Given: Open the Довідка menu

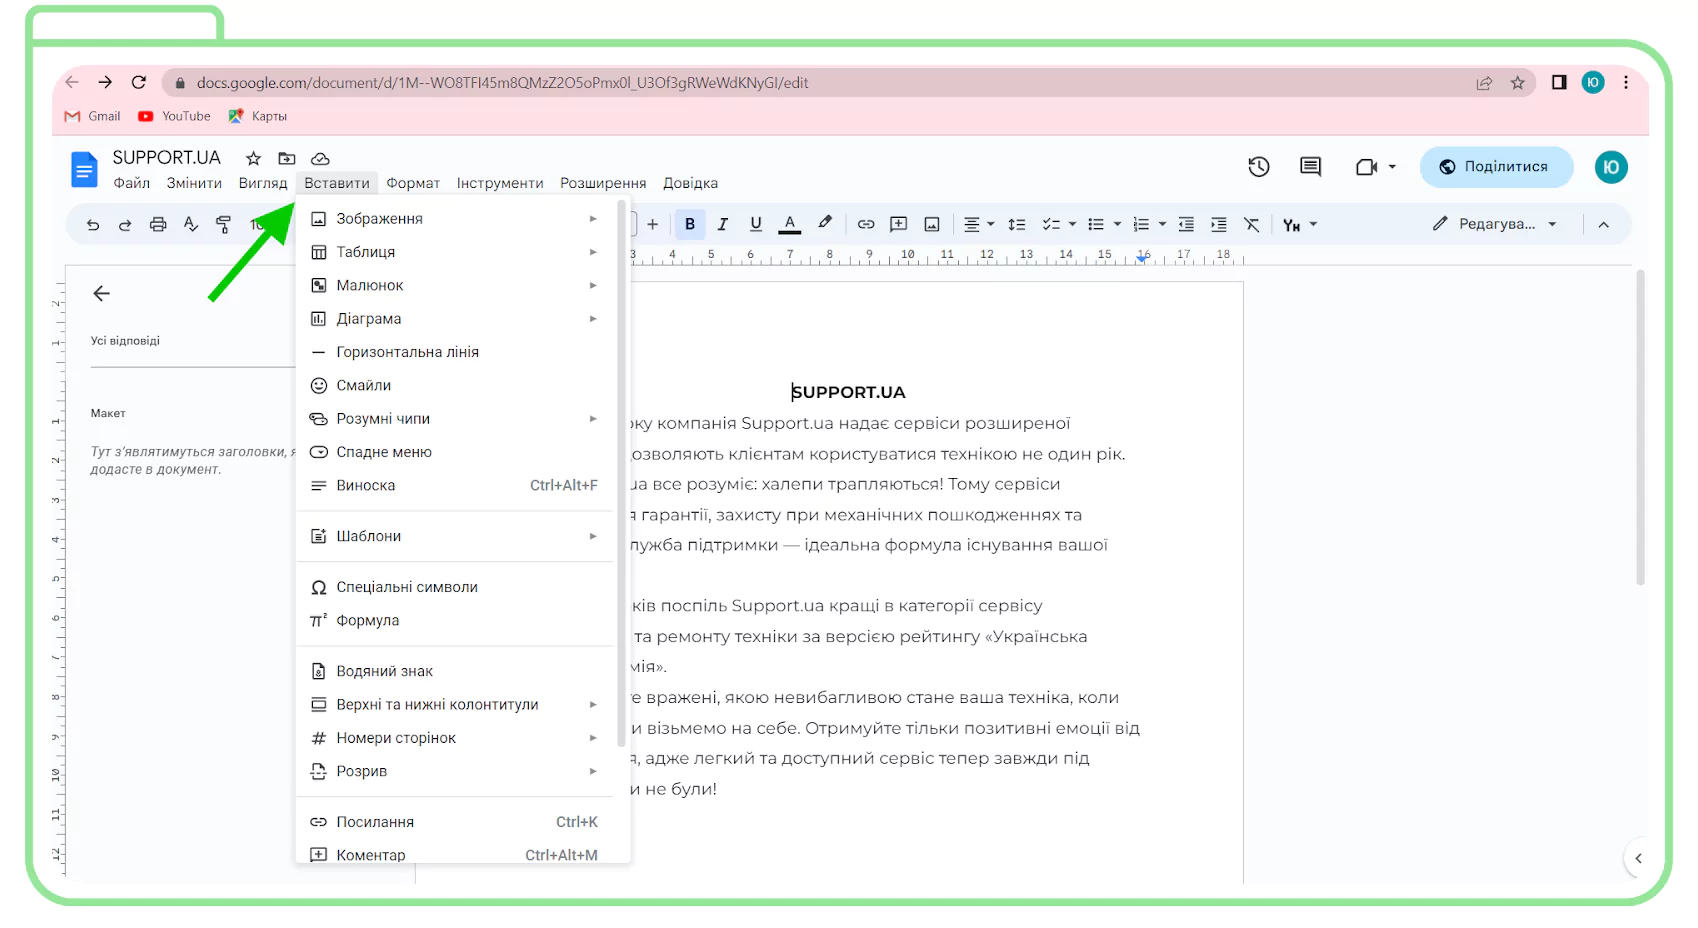Looking at the screenshot, I should (x=690, y=183).
